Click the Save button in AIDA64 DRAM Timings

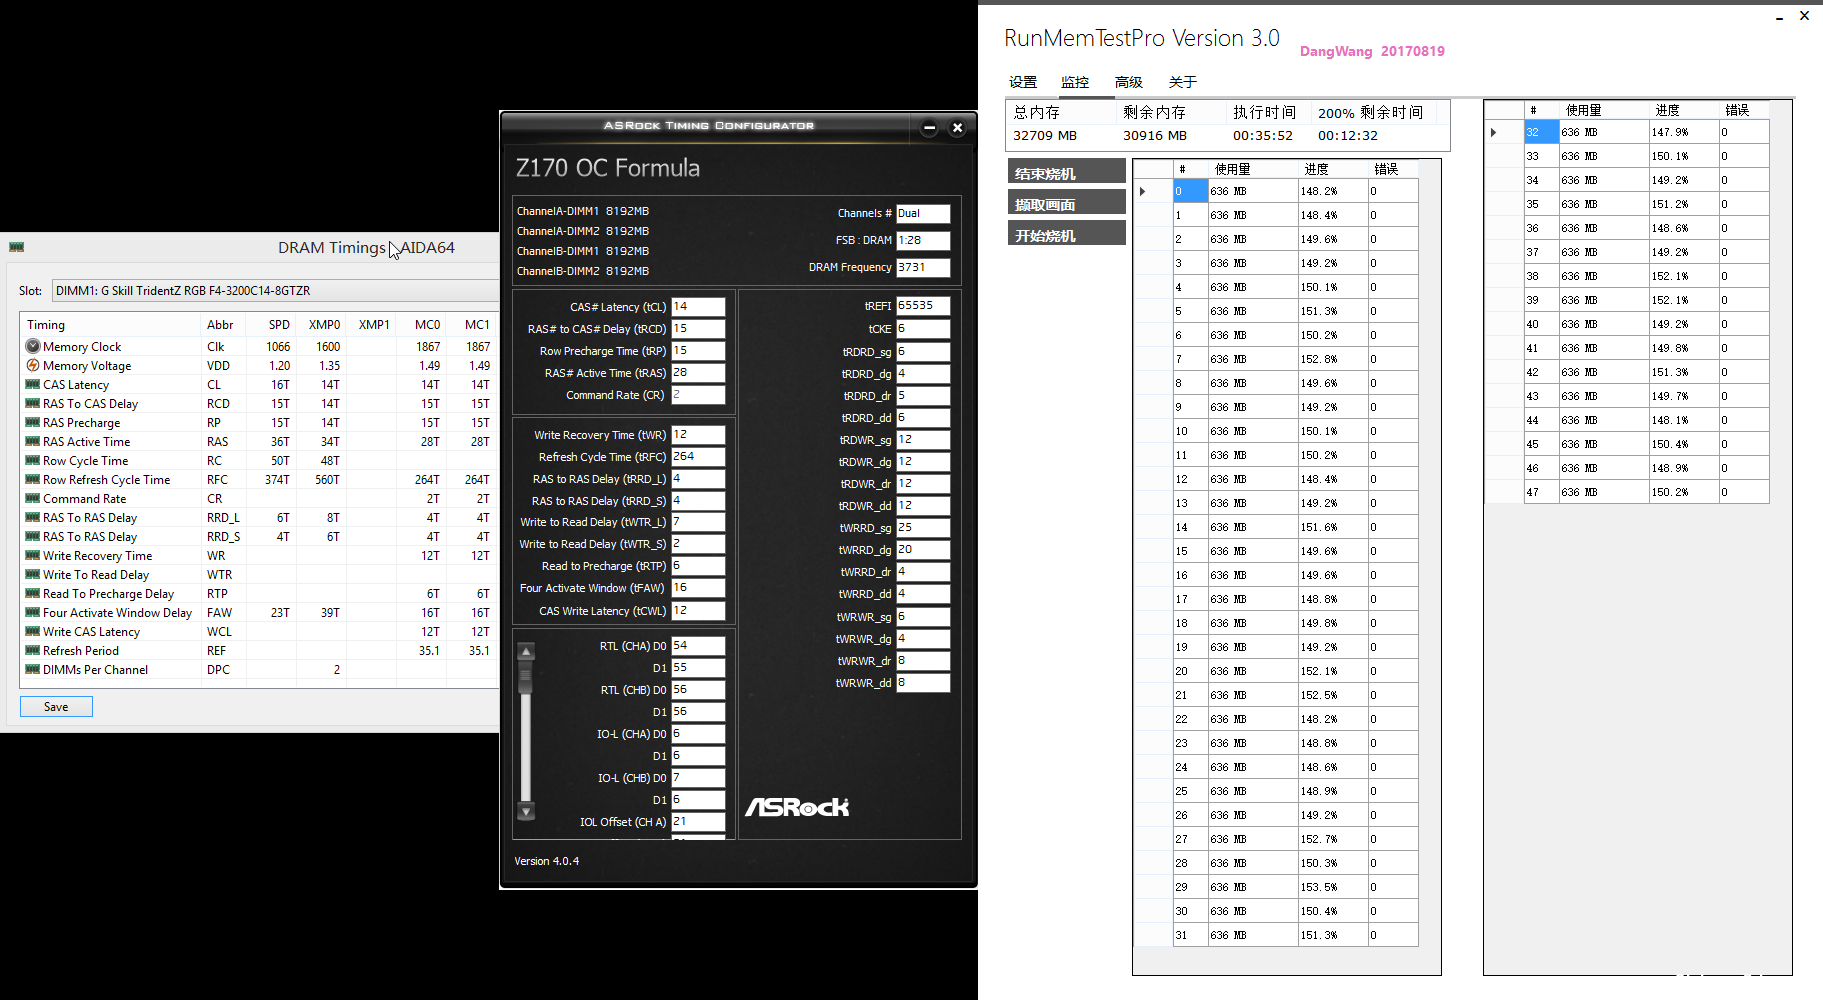point(56,706)
